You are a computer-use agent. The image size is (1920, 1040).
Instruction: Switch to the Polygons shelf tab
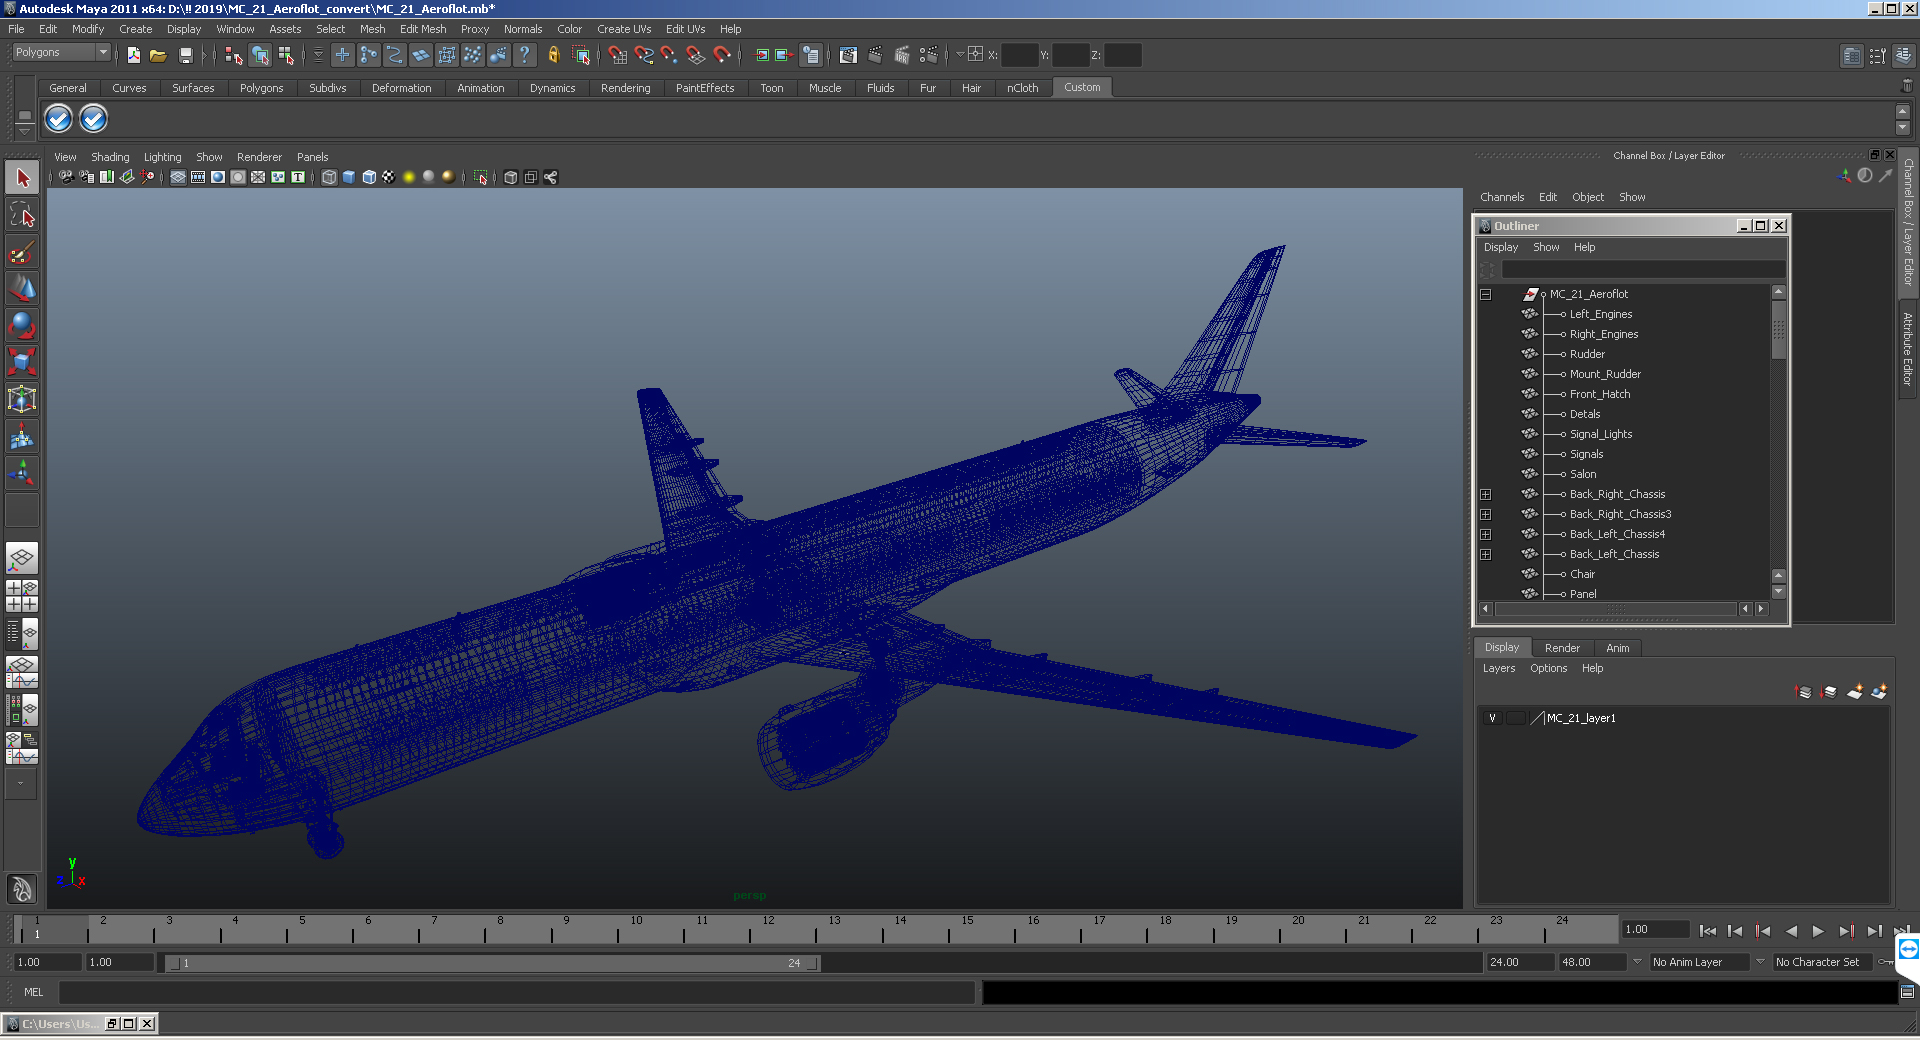261,88
